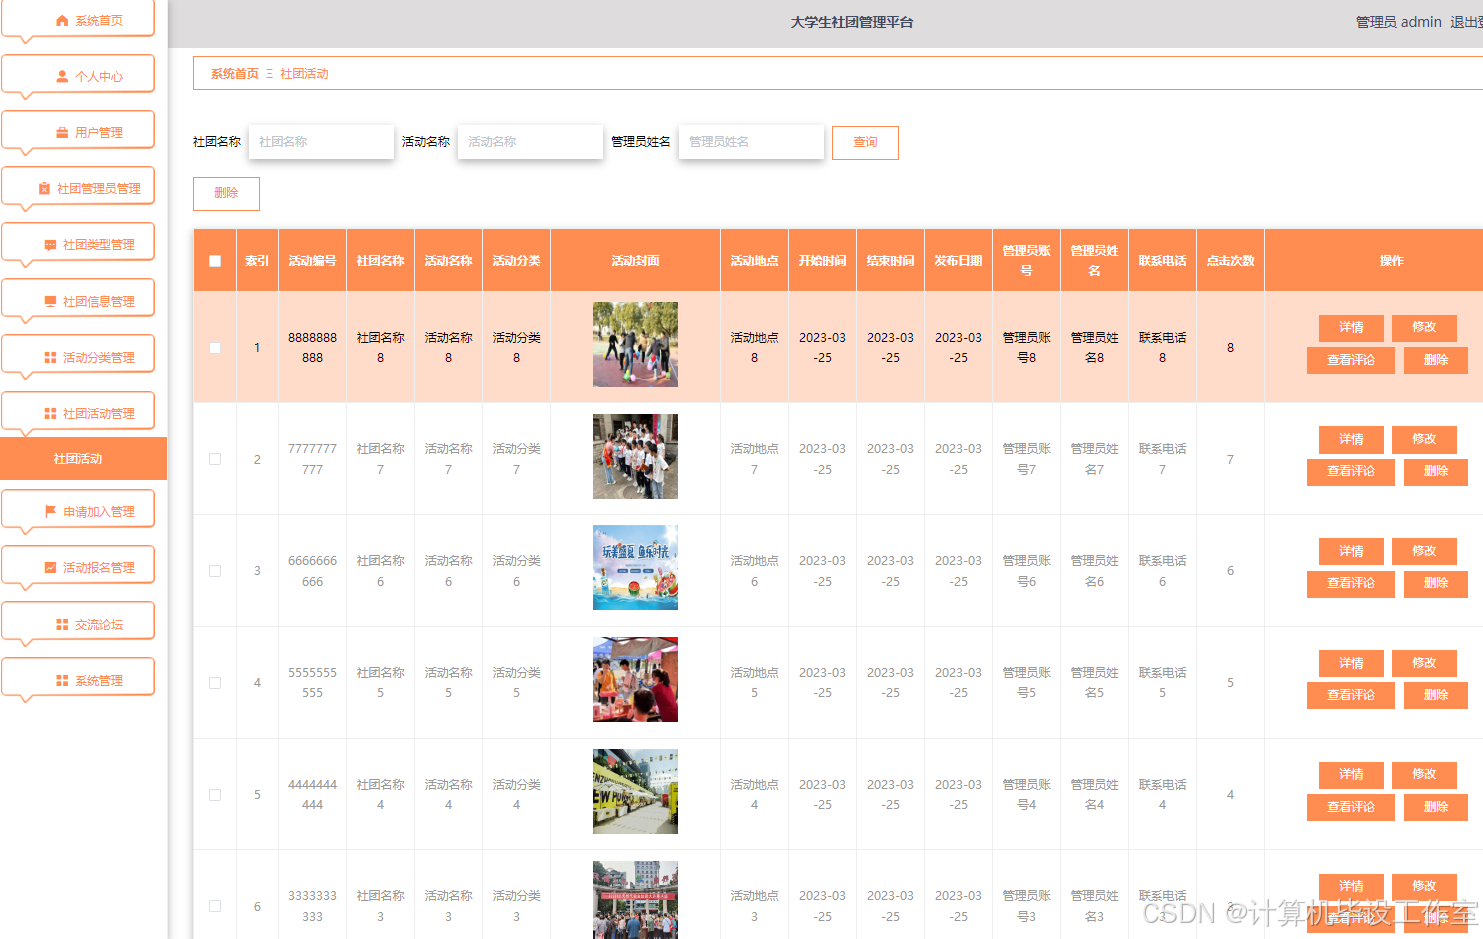
Task: Click the 管理员 admin label in top bar
Action: (1398, 22)
